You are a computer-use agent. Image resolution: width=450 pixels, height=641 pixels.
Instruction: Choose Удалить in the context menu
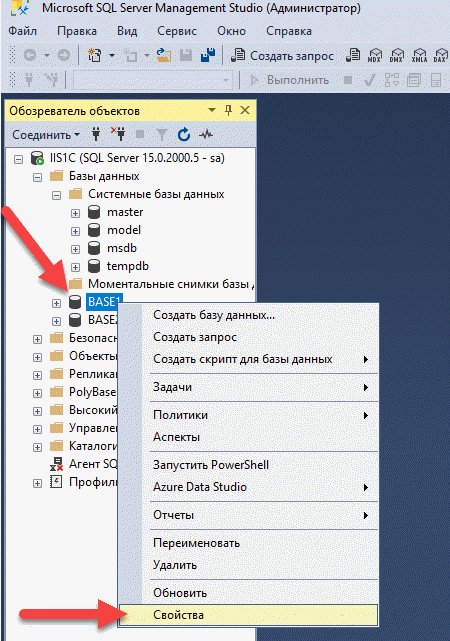point(248,565)
